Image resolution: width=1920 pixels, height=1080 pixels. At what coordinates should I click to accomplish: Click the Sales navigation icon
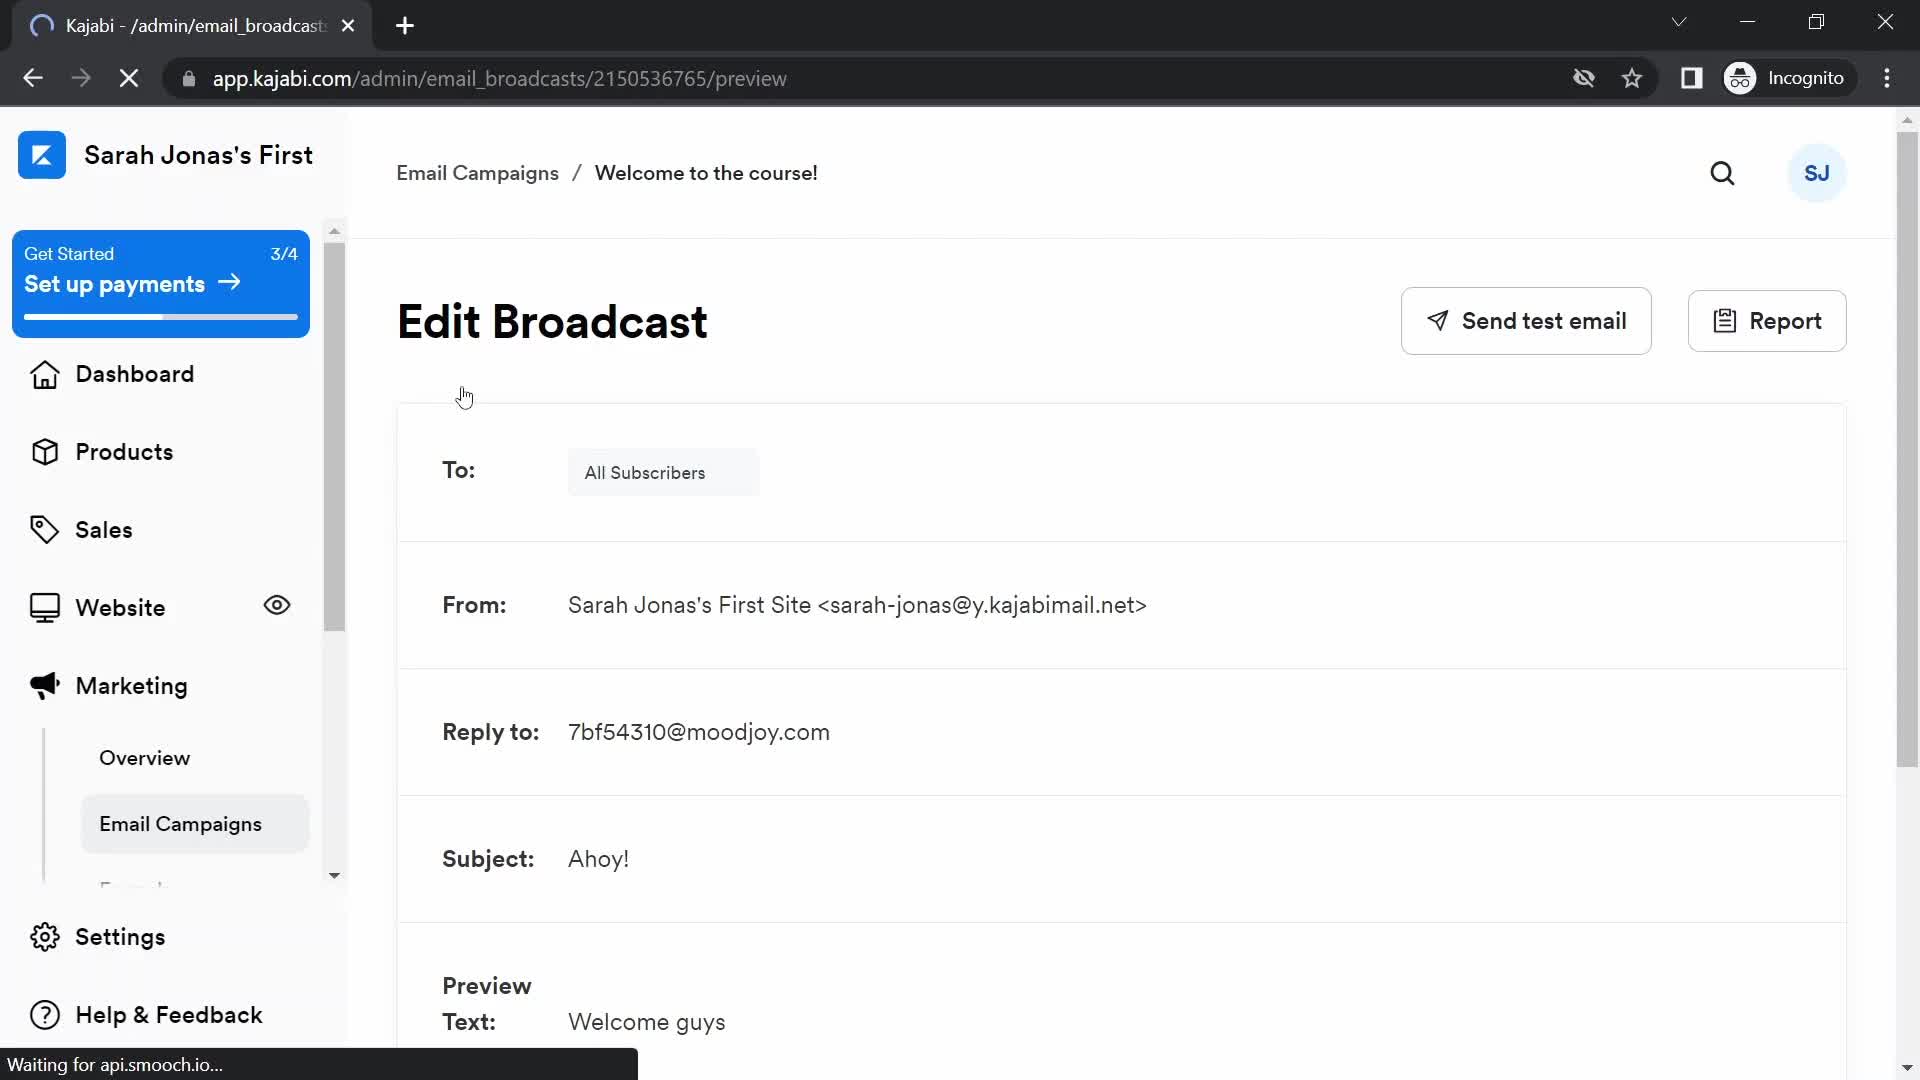[x=44, y=529]
